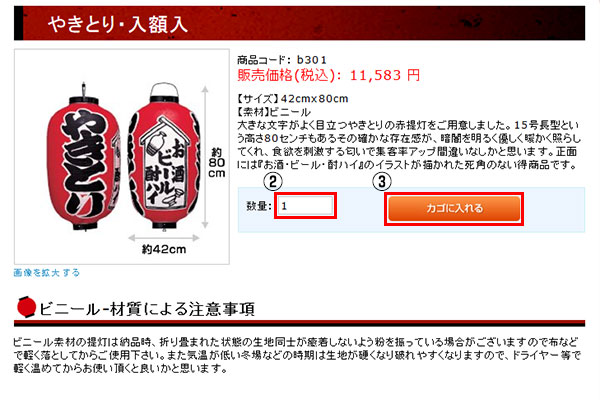Screen dimensions: 600x400
Task: Click the 素材 ビニール material line
Action: [274, 112]
